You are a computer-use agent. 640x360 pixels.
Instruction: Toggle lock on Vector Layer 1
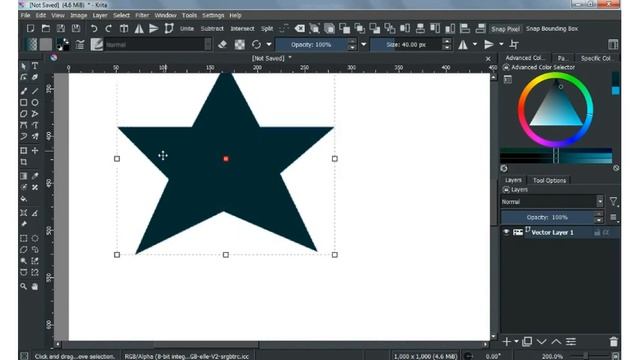(x=597, y=232)
